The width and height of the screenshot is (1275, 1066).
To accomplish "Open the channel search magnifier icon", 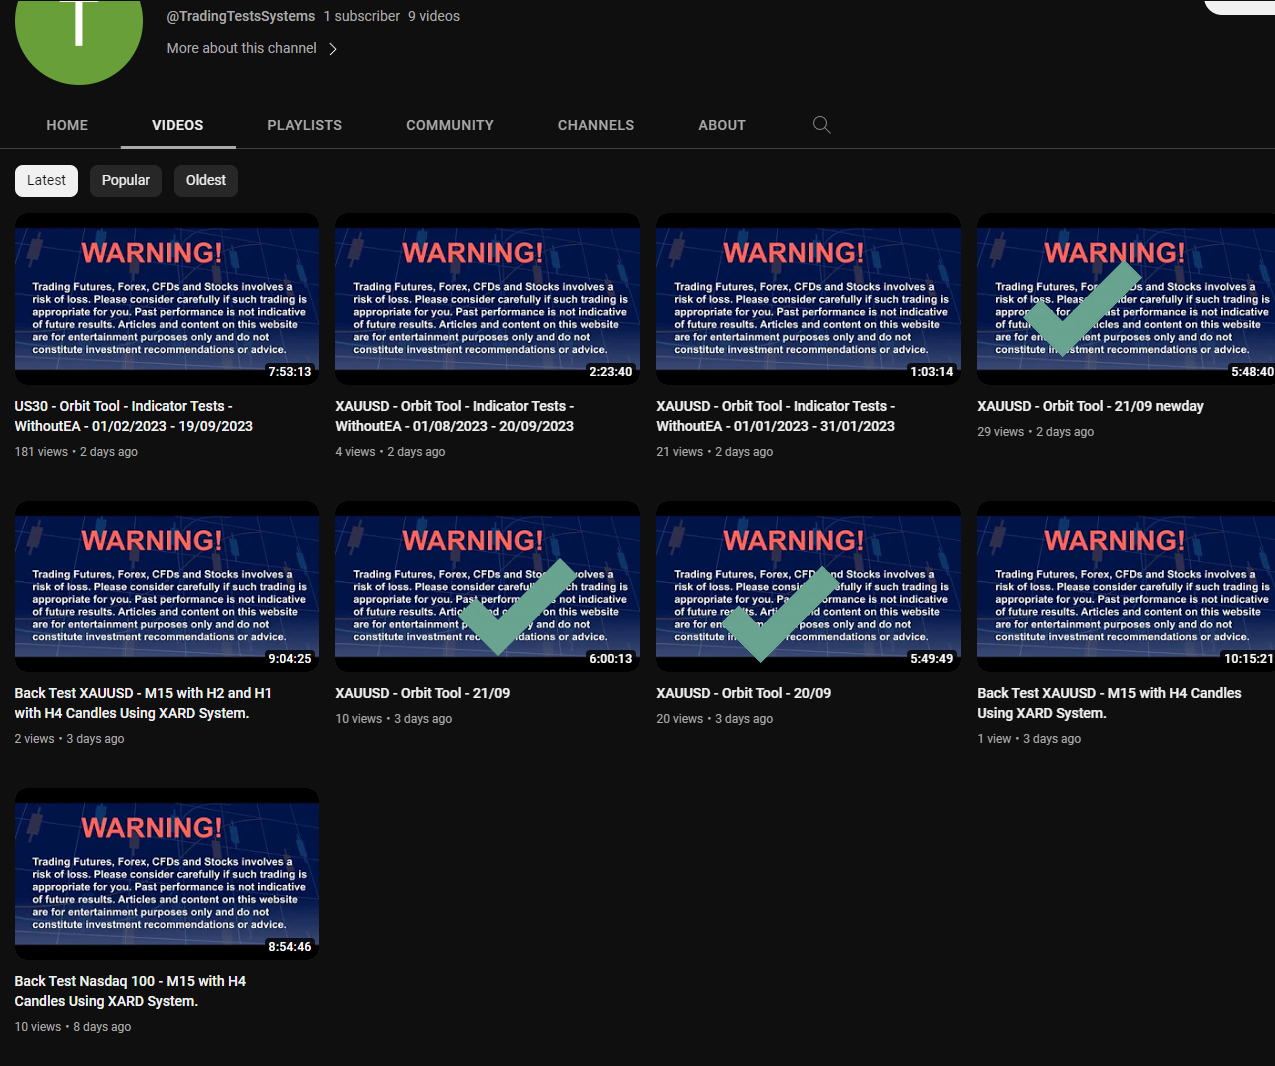I will pos(822,125).
